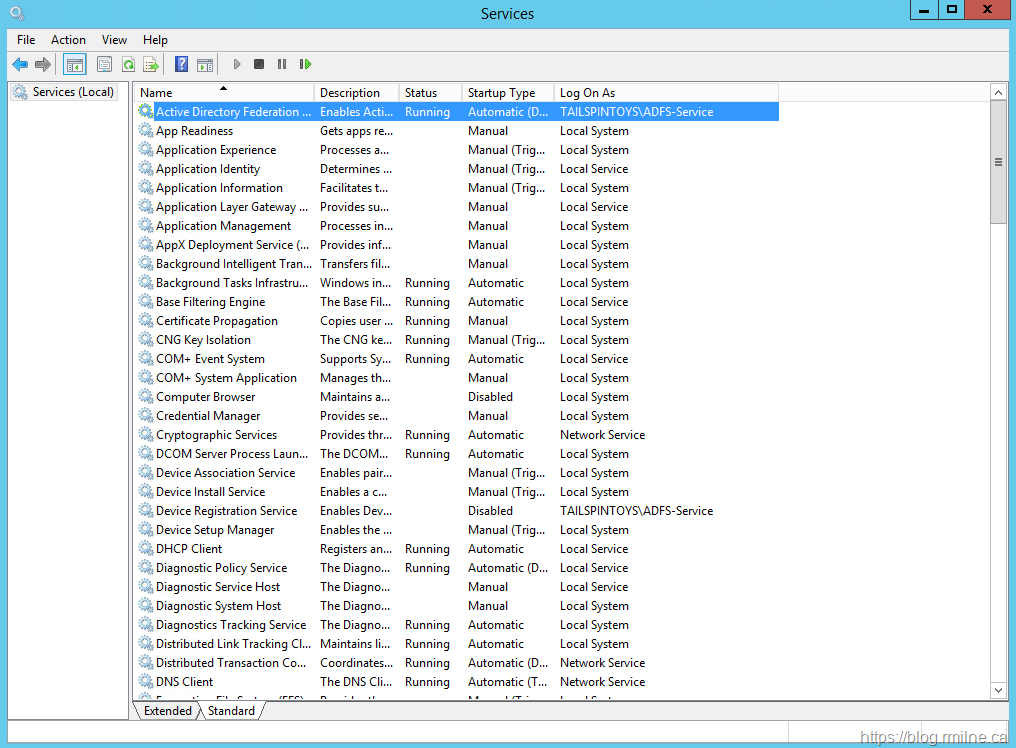Open the Properties toolbar icon
1016x748 pixels.
(104, 65)
